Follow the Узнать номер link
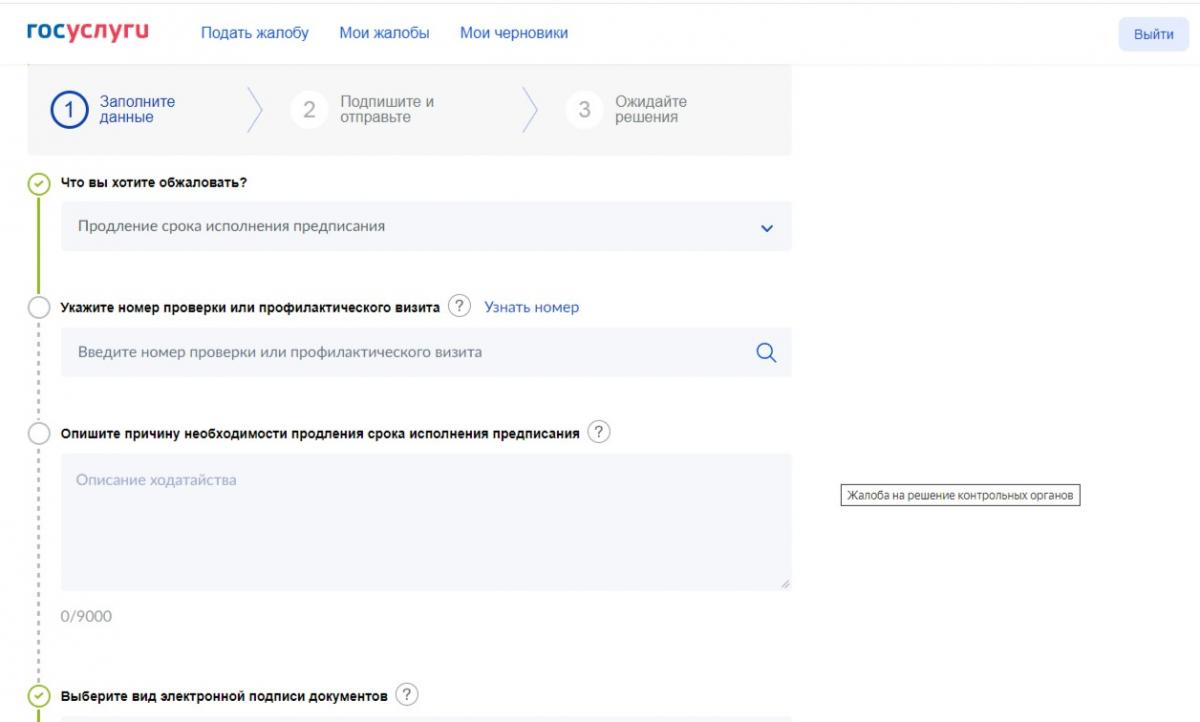1200x722 pixels. (x=531, y=307)
